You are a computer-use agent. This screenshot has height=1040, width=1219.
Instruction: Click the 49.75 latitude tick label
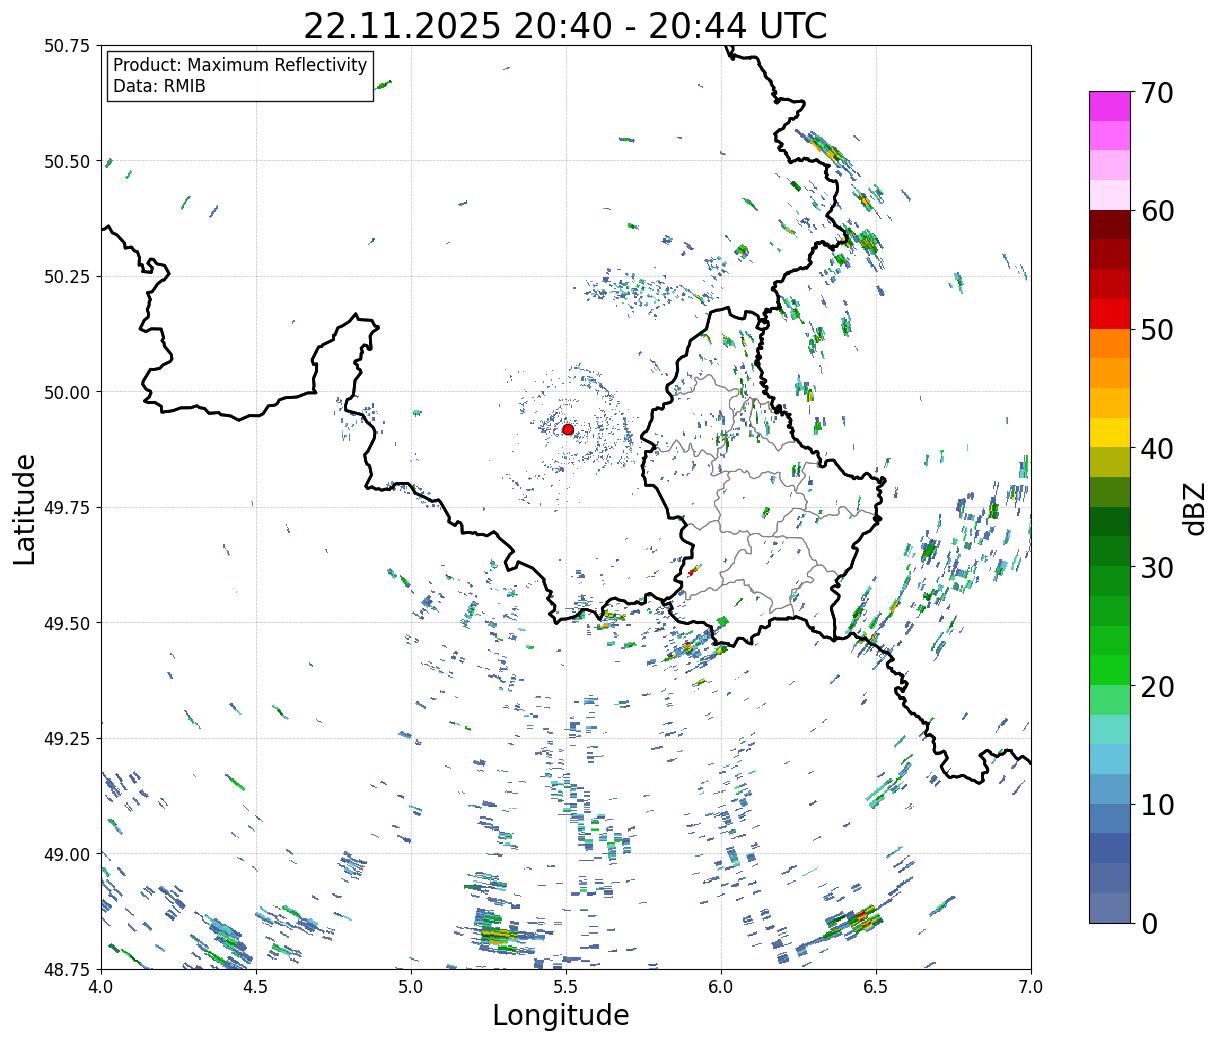pyautogui.click(x=67, y=508)
